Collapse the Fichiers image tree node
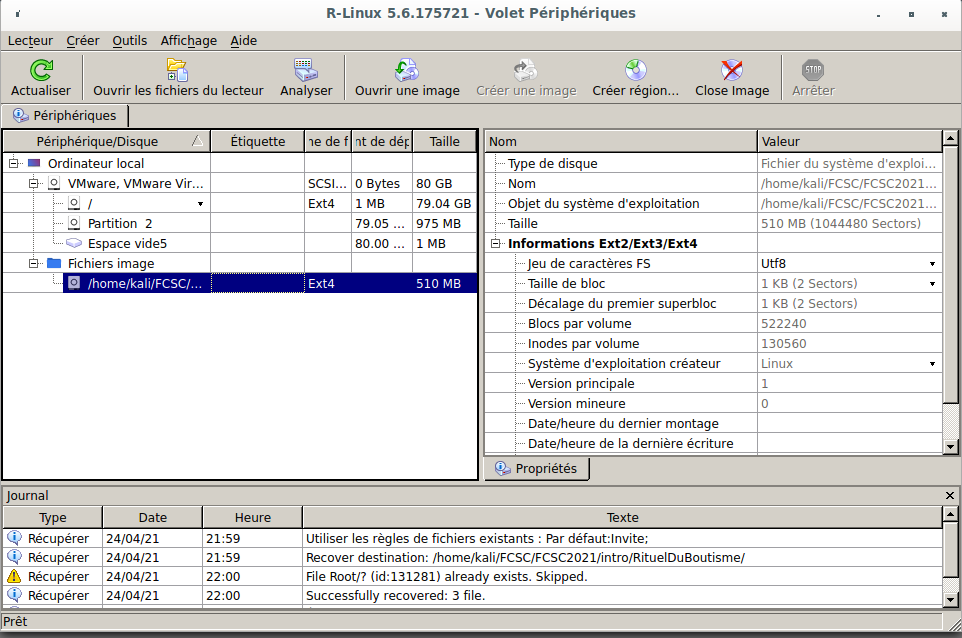The height and width of the screenshot is (638, 962). click(34, 263)
